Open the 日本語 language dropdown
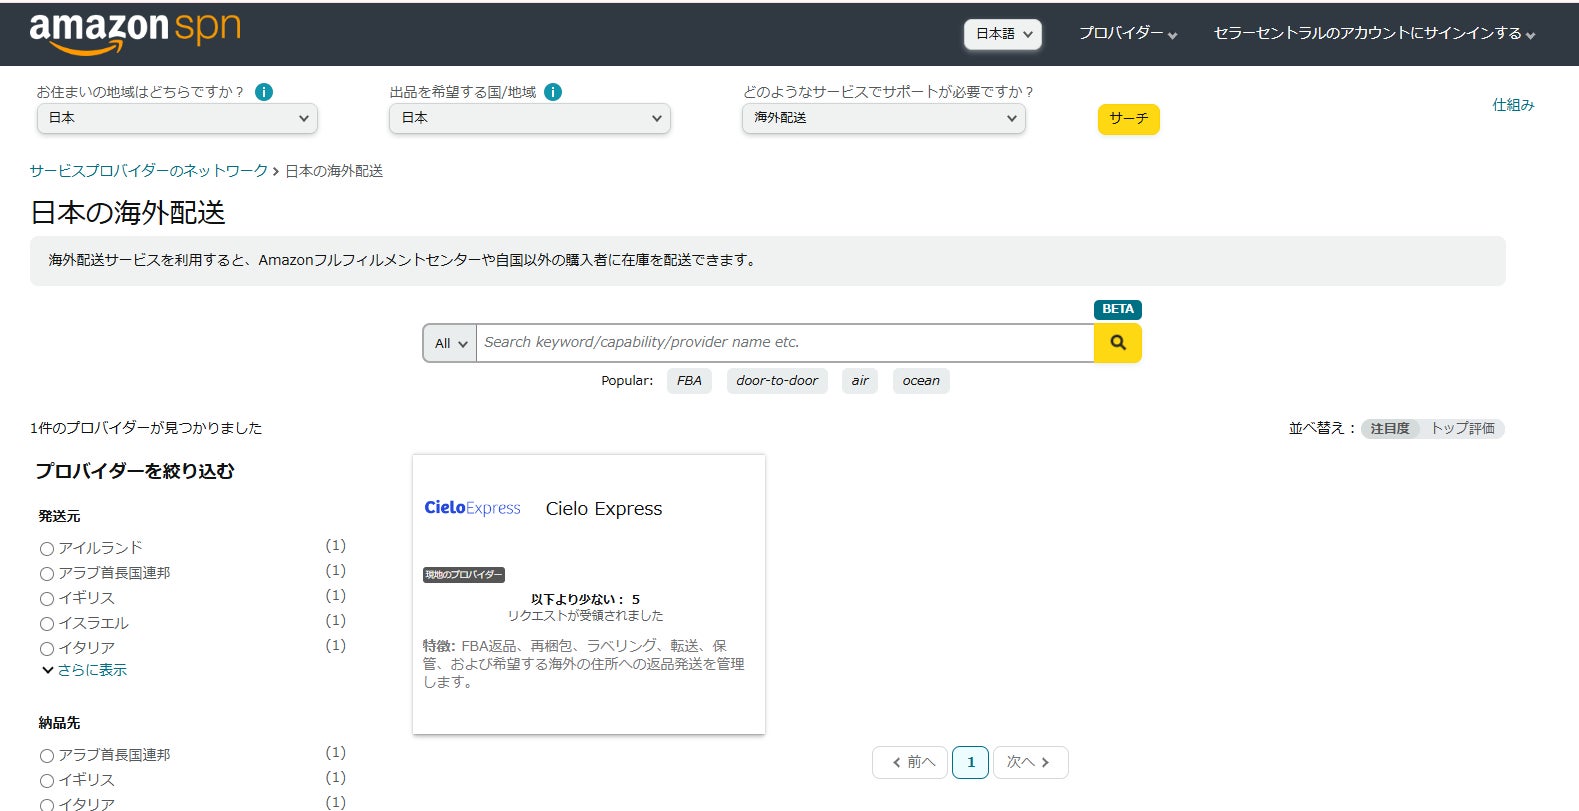The width and height of the screenshot is (1579, 811). click(x=1003, y=34)
